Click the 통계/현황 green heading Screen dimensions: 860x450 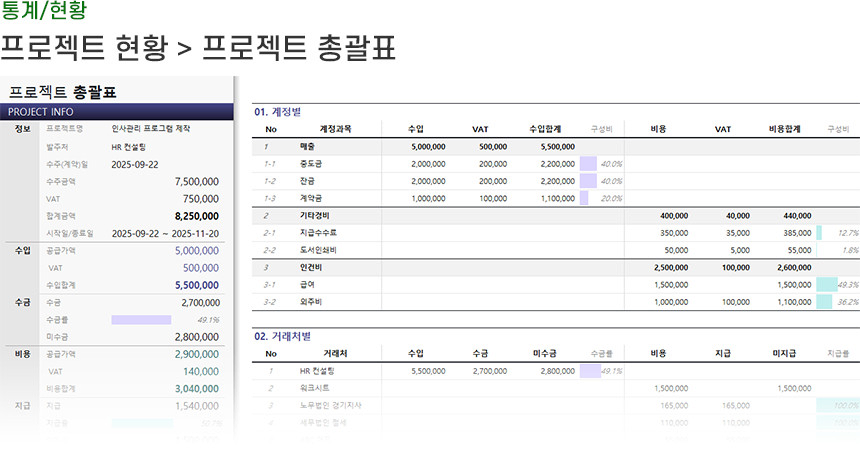point(43,12)
